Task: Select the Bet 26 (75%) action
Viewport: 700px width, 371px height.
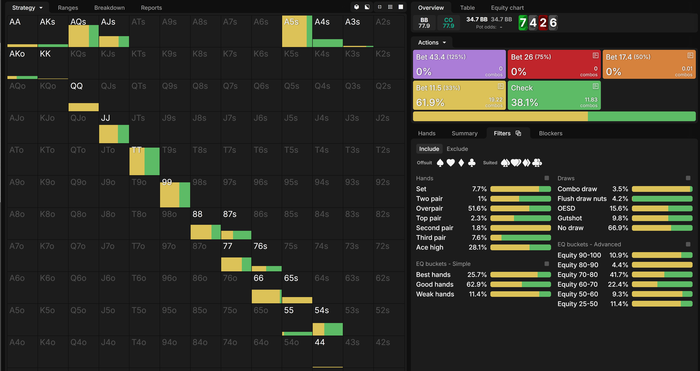Action: [554, 65]
